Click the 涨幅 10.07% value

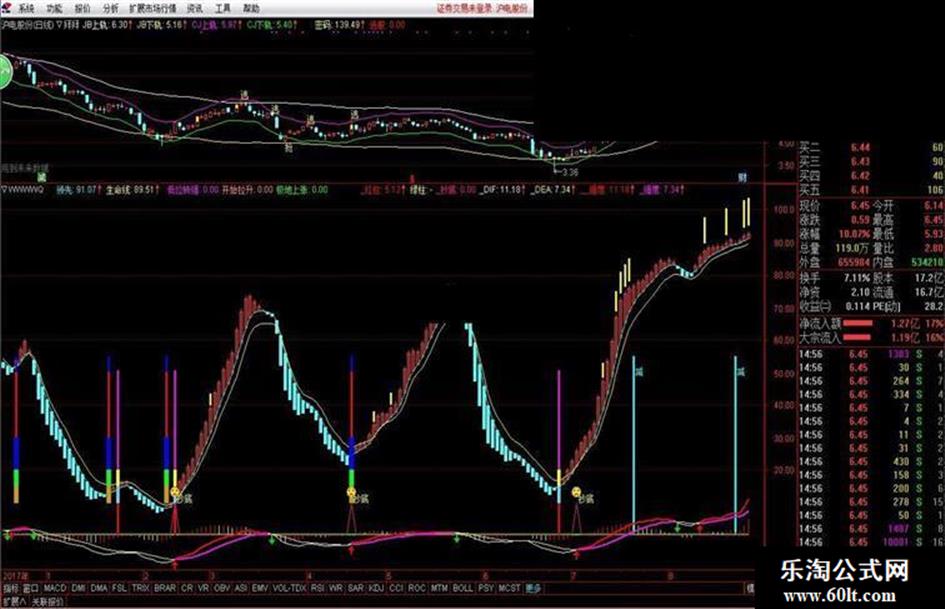pyautogui.click(x=854, y=233)
